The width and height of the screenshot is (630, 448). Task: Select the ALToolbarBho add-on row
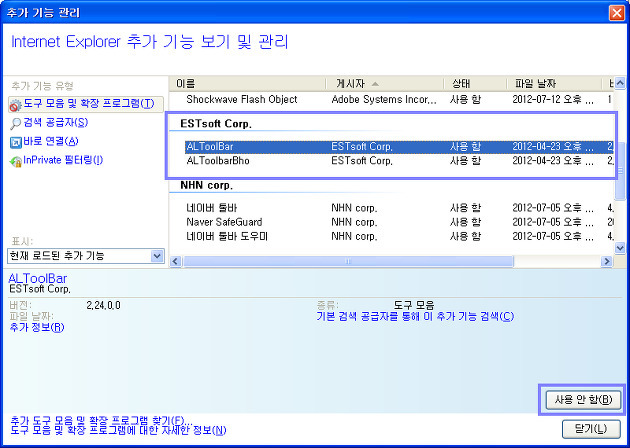(x=399, y=161)
